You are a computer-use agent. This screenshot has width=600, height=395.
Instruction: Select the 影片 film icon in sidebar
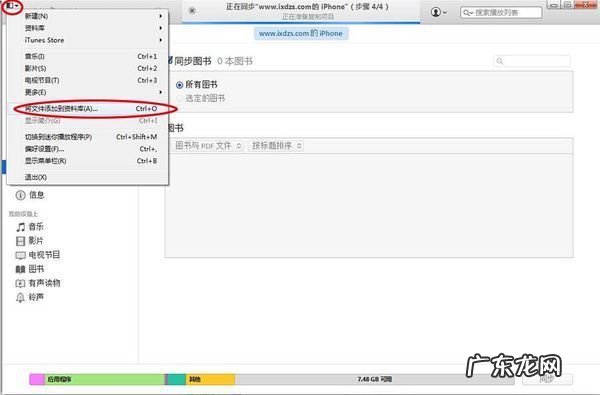click(x=20, y=241)
